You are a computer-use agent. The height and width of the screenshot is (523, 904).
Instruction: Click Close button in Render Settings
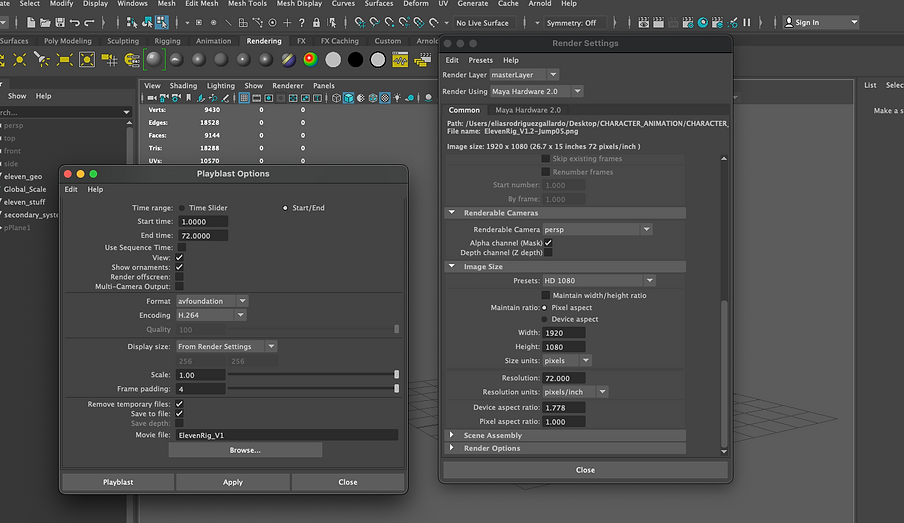[x=585, y=470]
